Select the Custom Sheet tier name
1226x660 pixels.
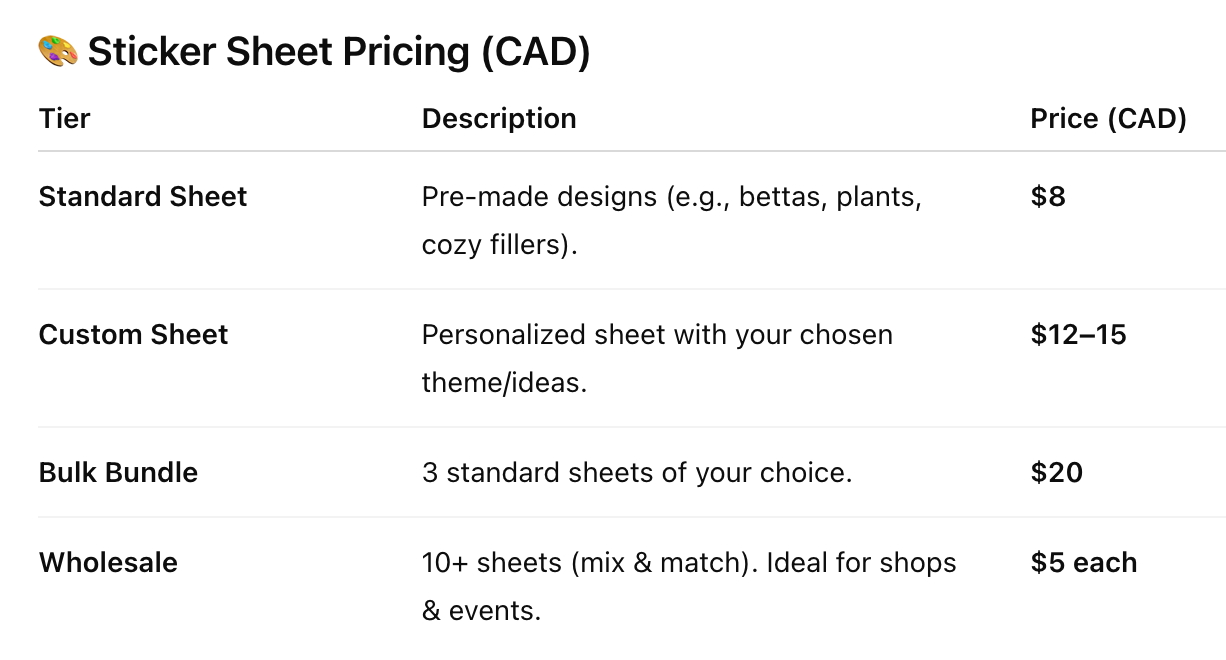point(133,335)
